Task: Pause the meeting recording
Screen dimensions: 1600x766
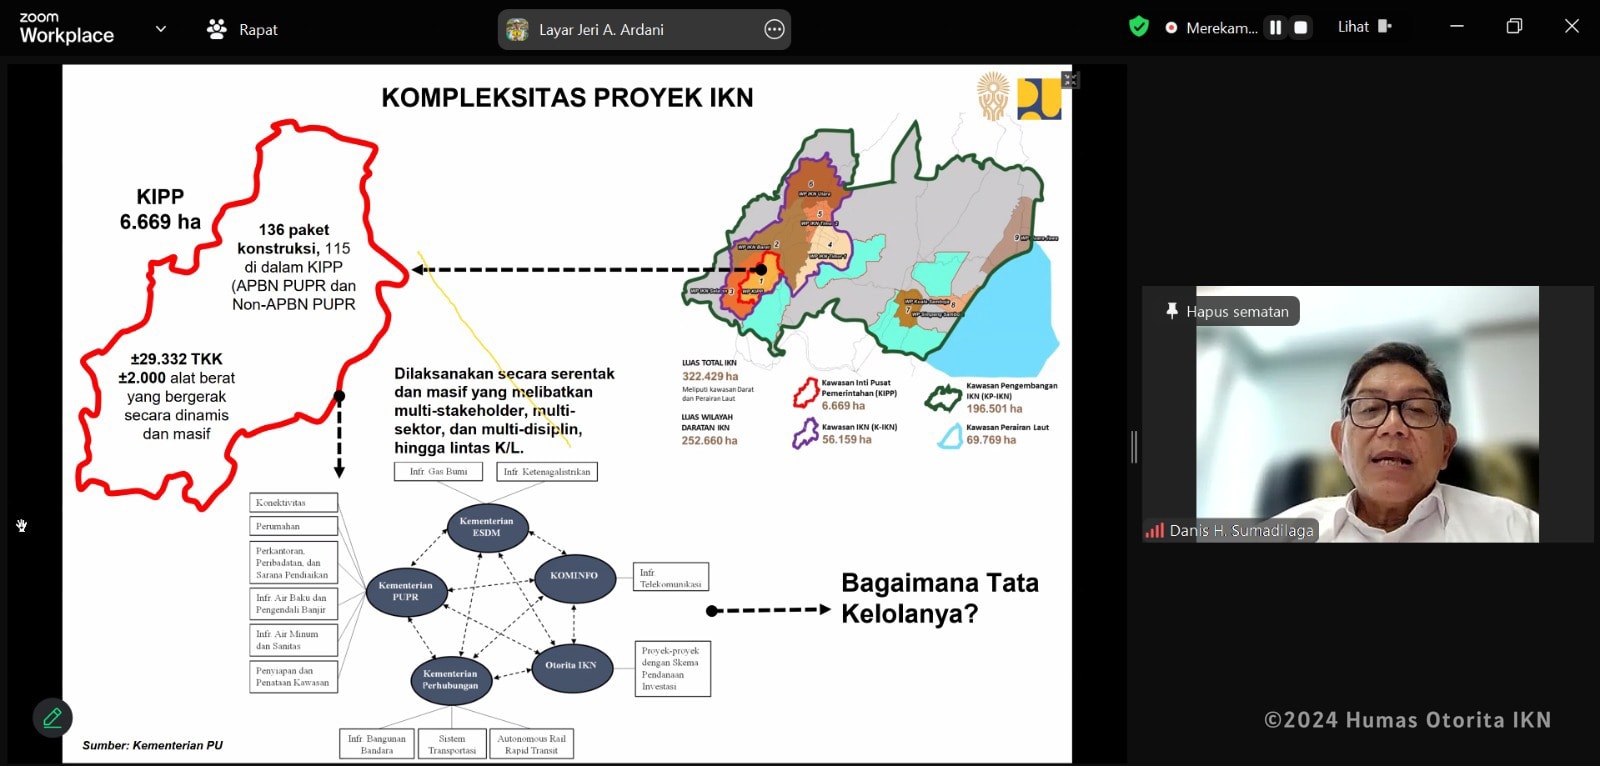Action: tap(1275, 28)
